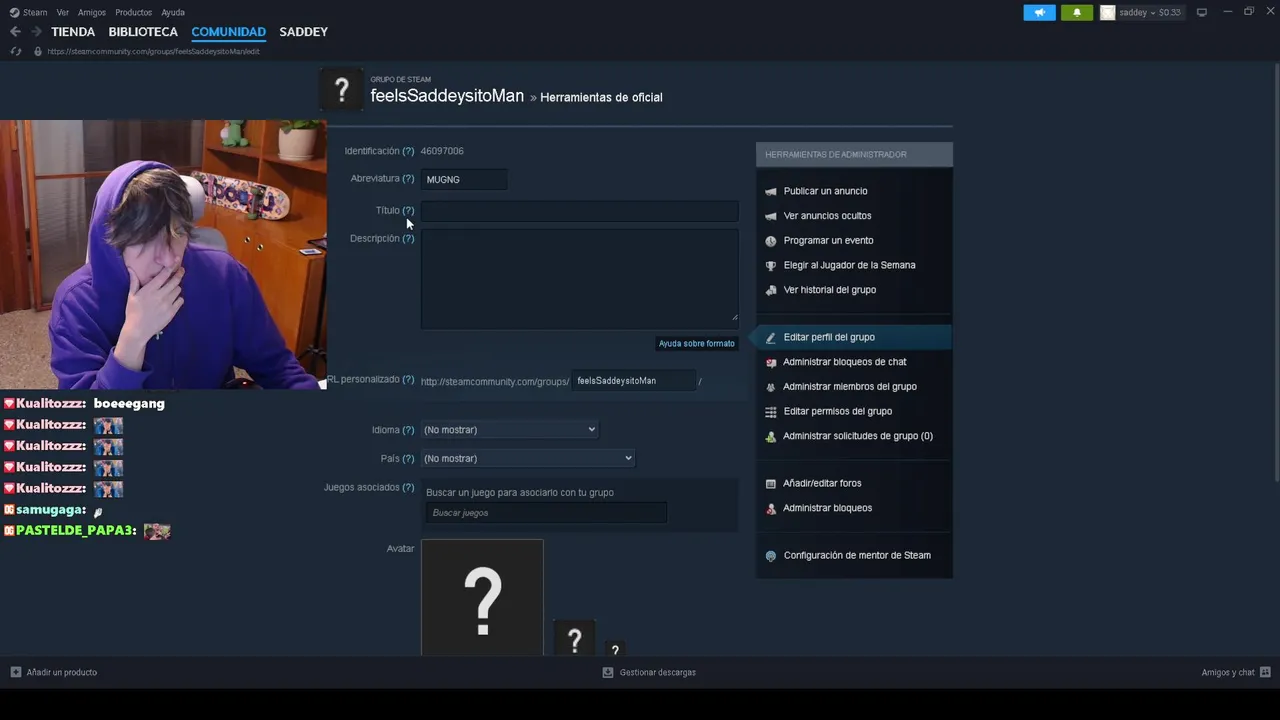The height and width of the screenshot is (720, 1280).
Task: Click the feelsSaddeysitoMan group title link
Action: click(447, 96)
